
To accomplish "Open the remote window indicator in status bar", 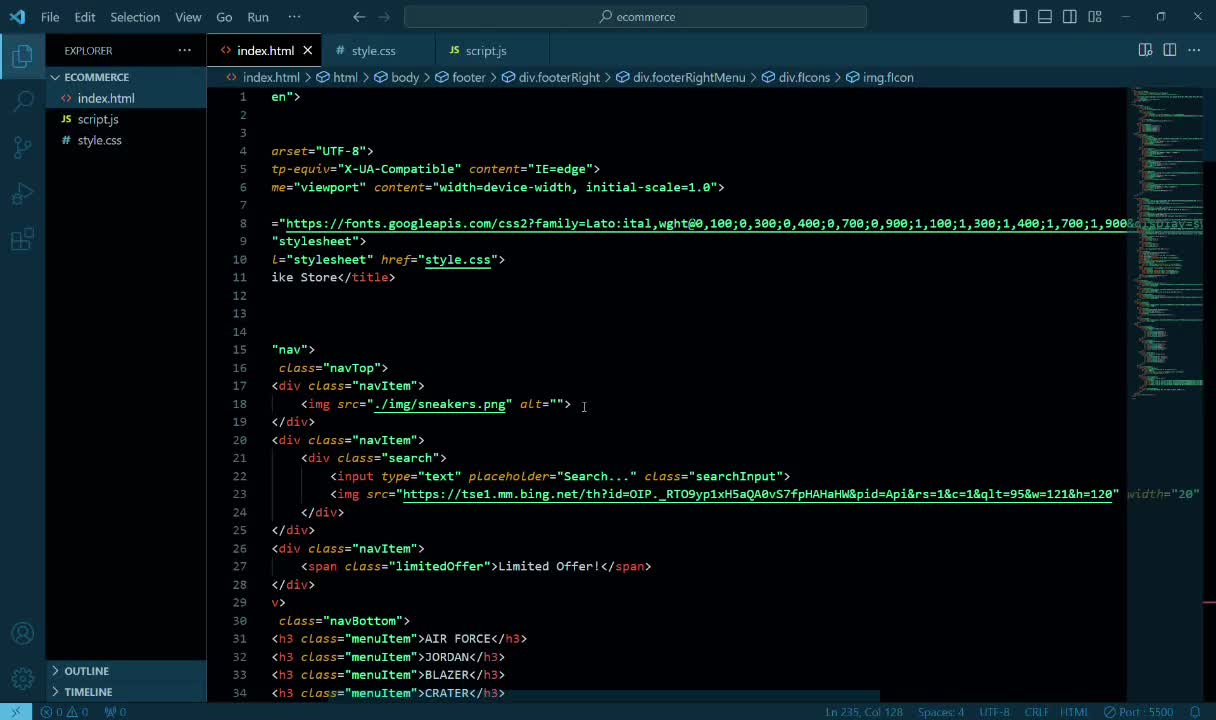I will (15, 712).
